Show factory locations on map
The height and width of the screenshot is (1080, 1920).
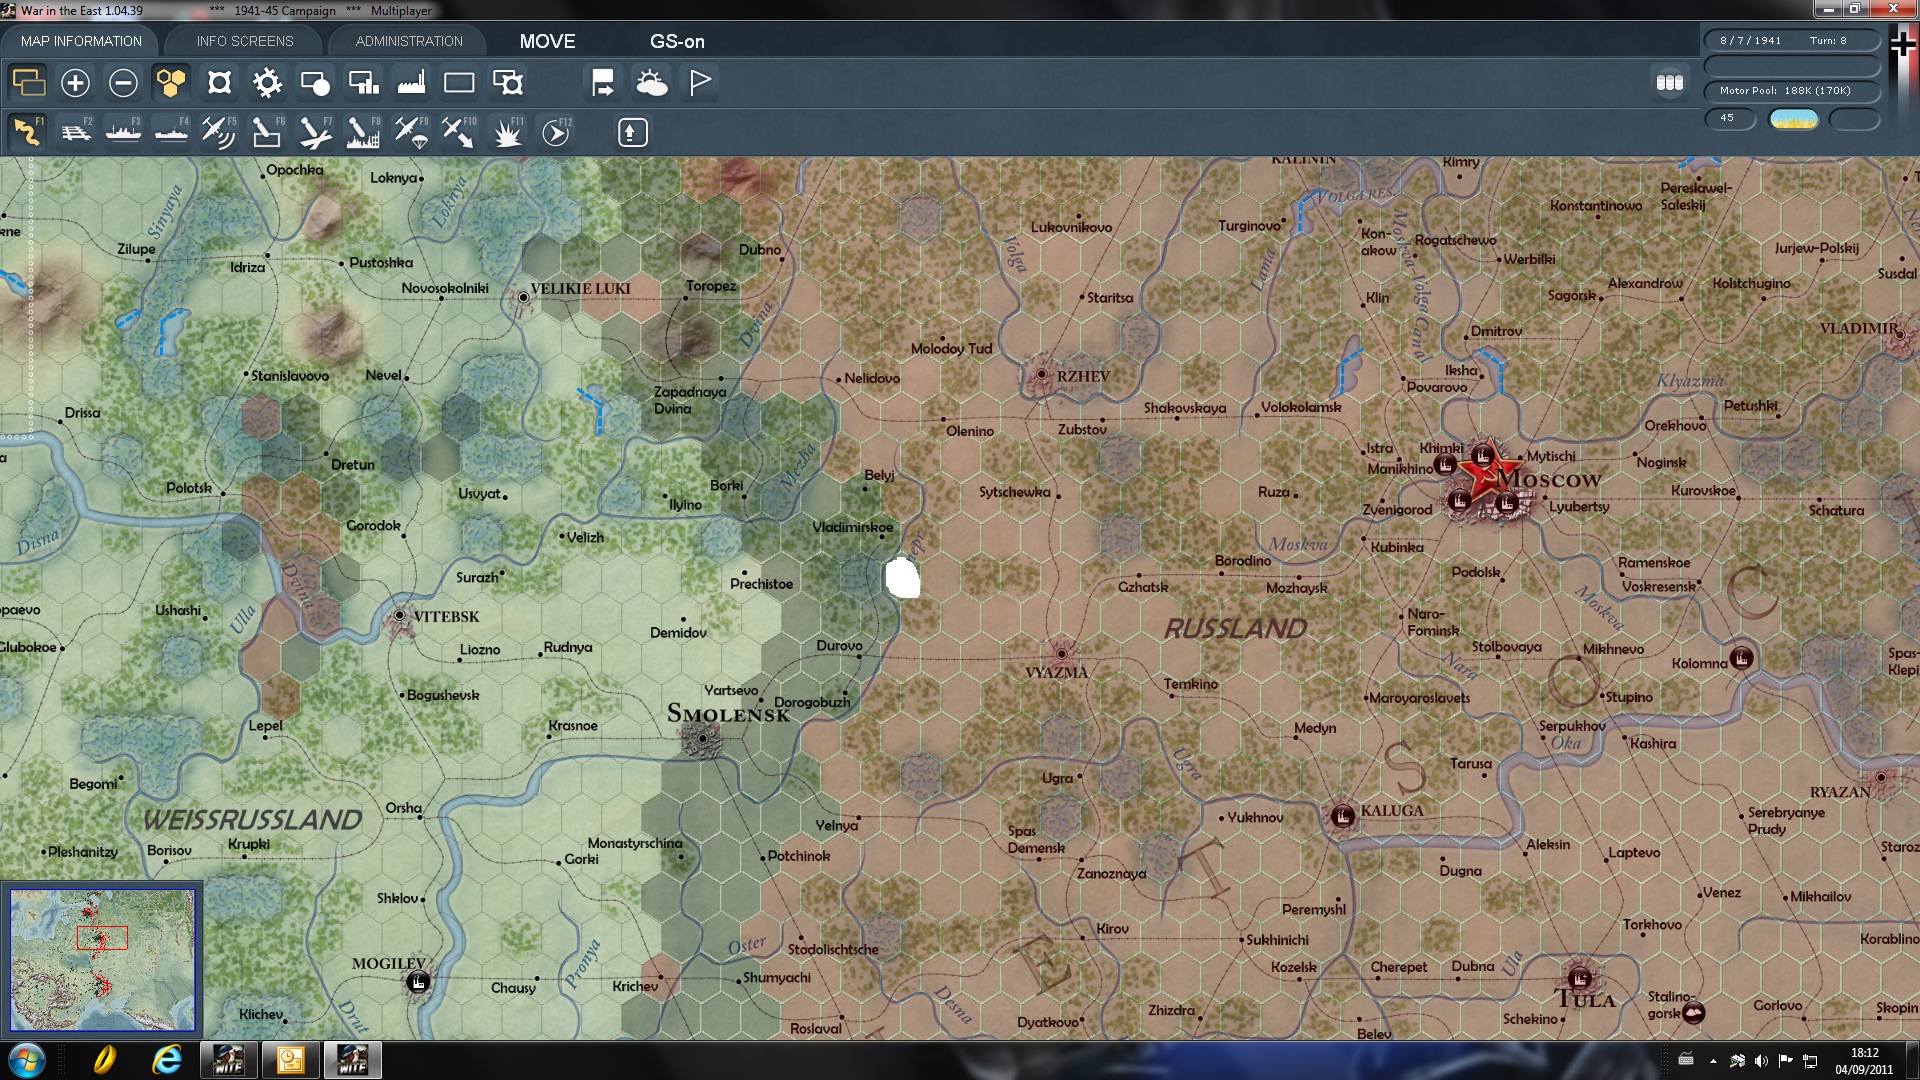click(411, 82)
